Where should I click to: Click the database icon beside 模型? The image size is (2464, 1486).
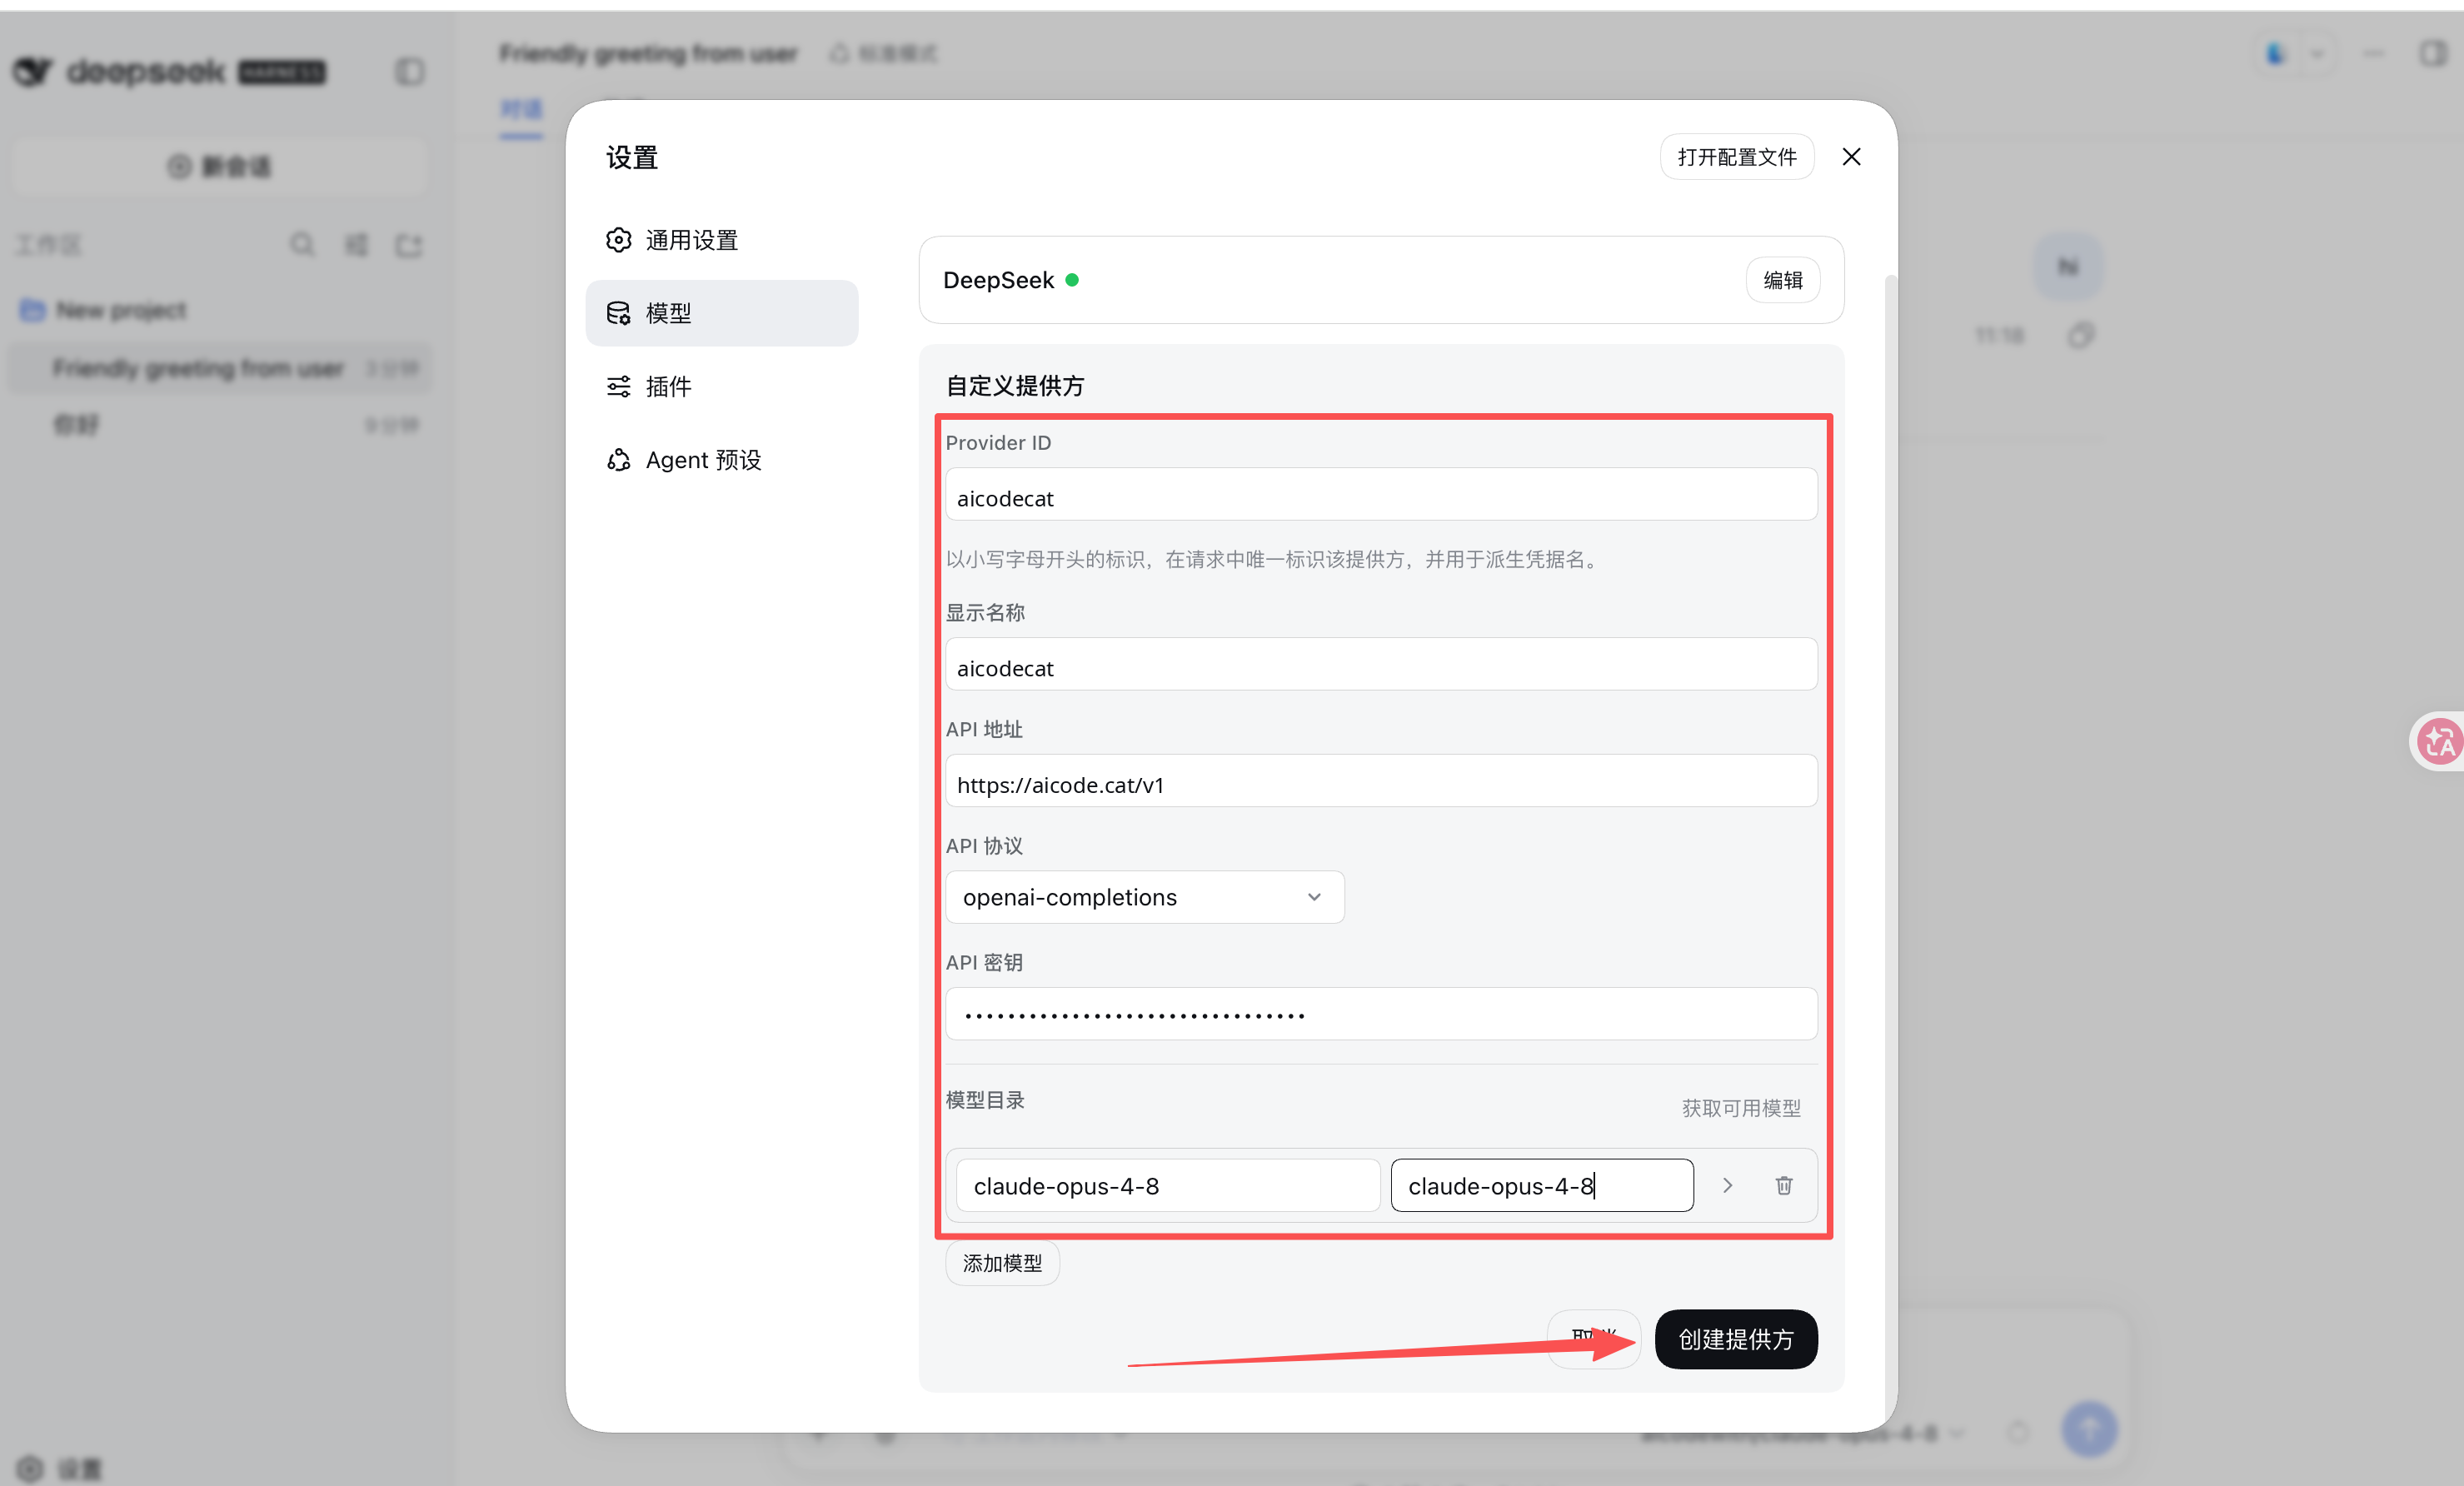[619, 313]
